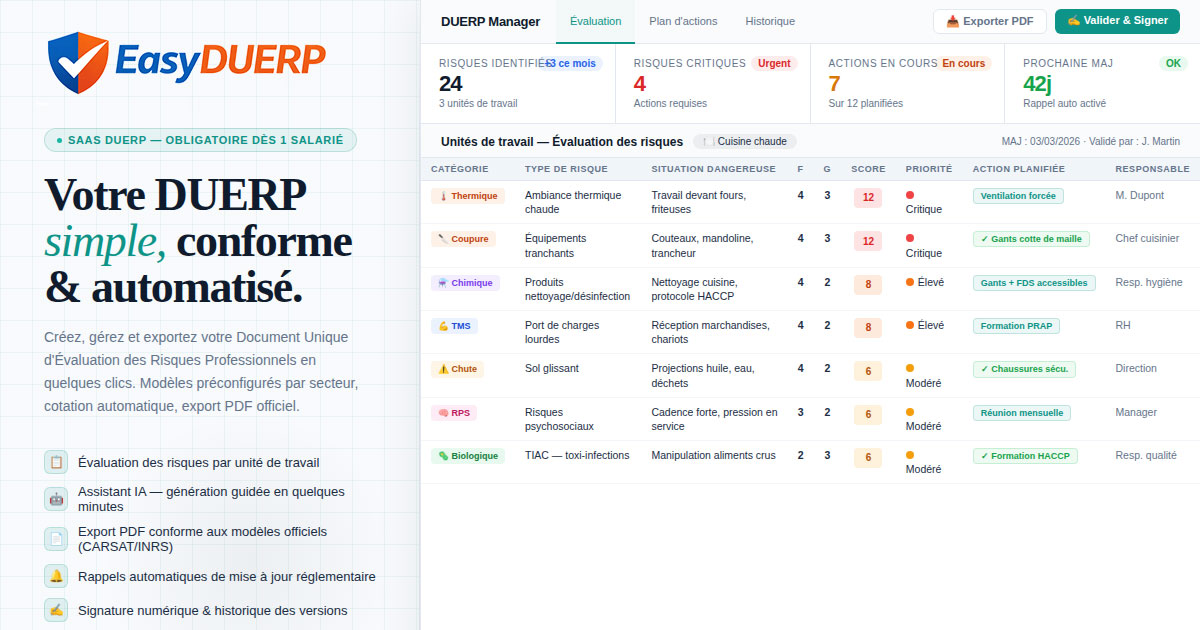Click the Réunion mensuelle action badge
This screenshot has width=1200, height=630.
point(1022,412)
